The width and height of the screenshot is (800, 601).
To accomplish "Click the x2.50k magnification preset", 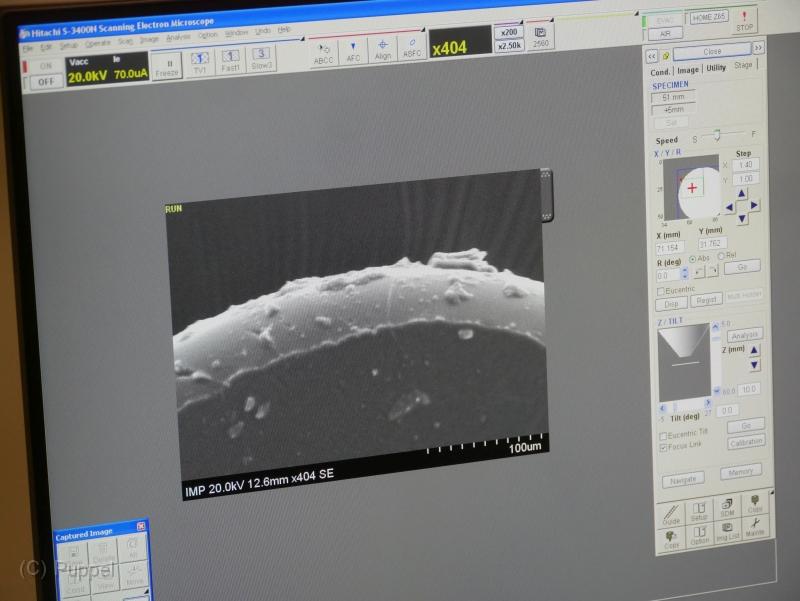I will (509, 45).
